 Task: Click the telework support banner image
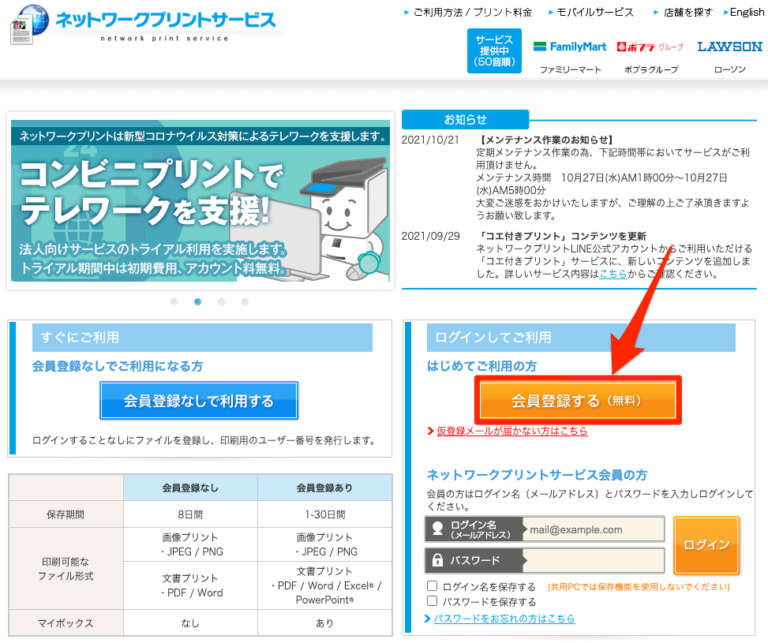point(200,200)
